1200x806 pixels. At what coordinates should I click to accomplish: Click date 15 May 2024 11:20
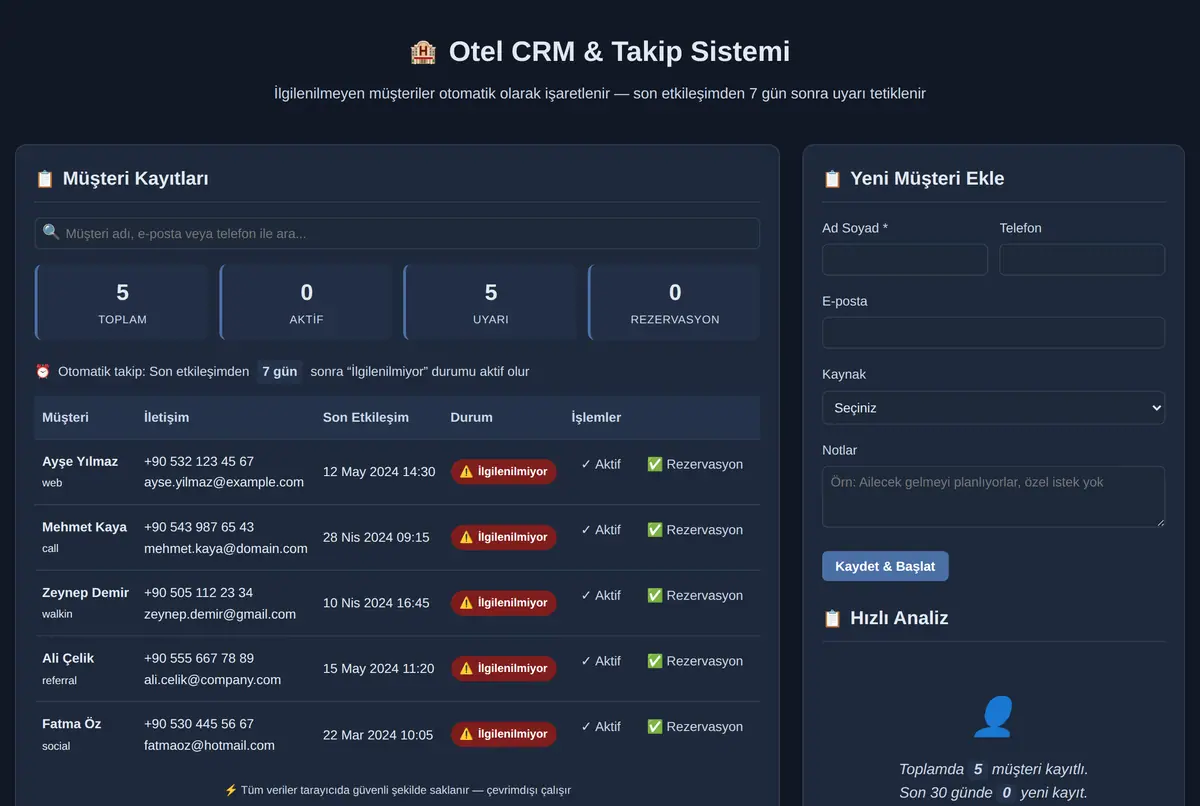pos(379,668)
